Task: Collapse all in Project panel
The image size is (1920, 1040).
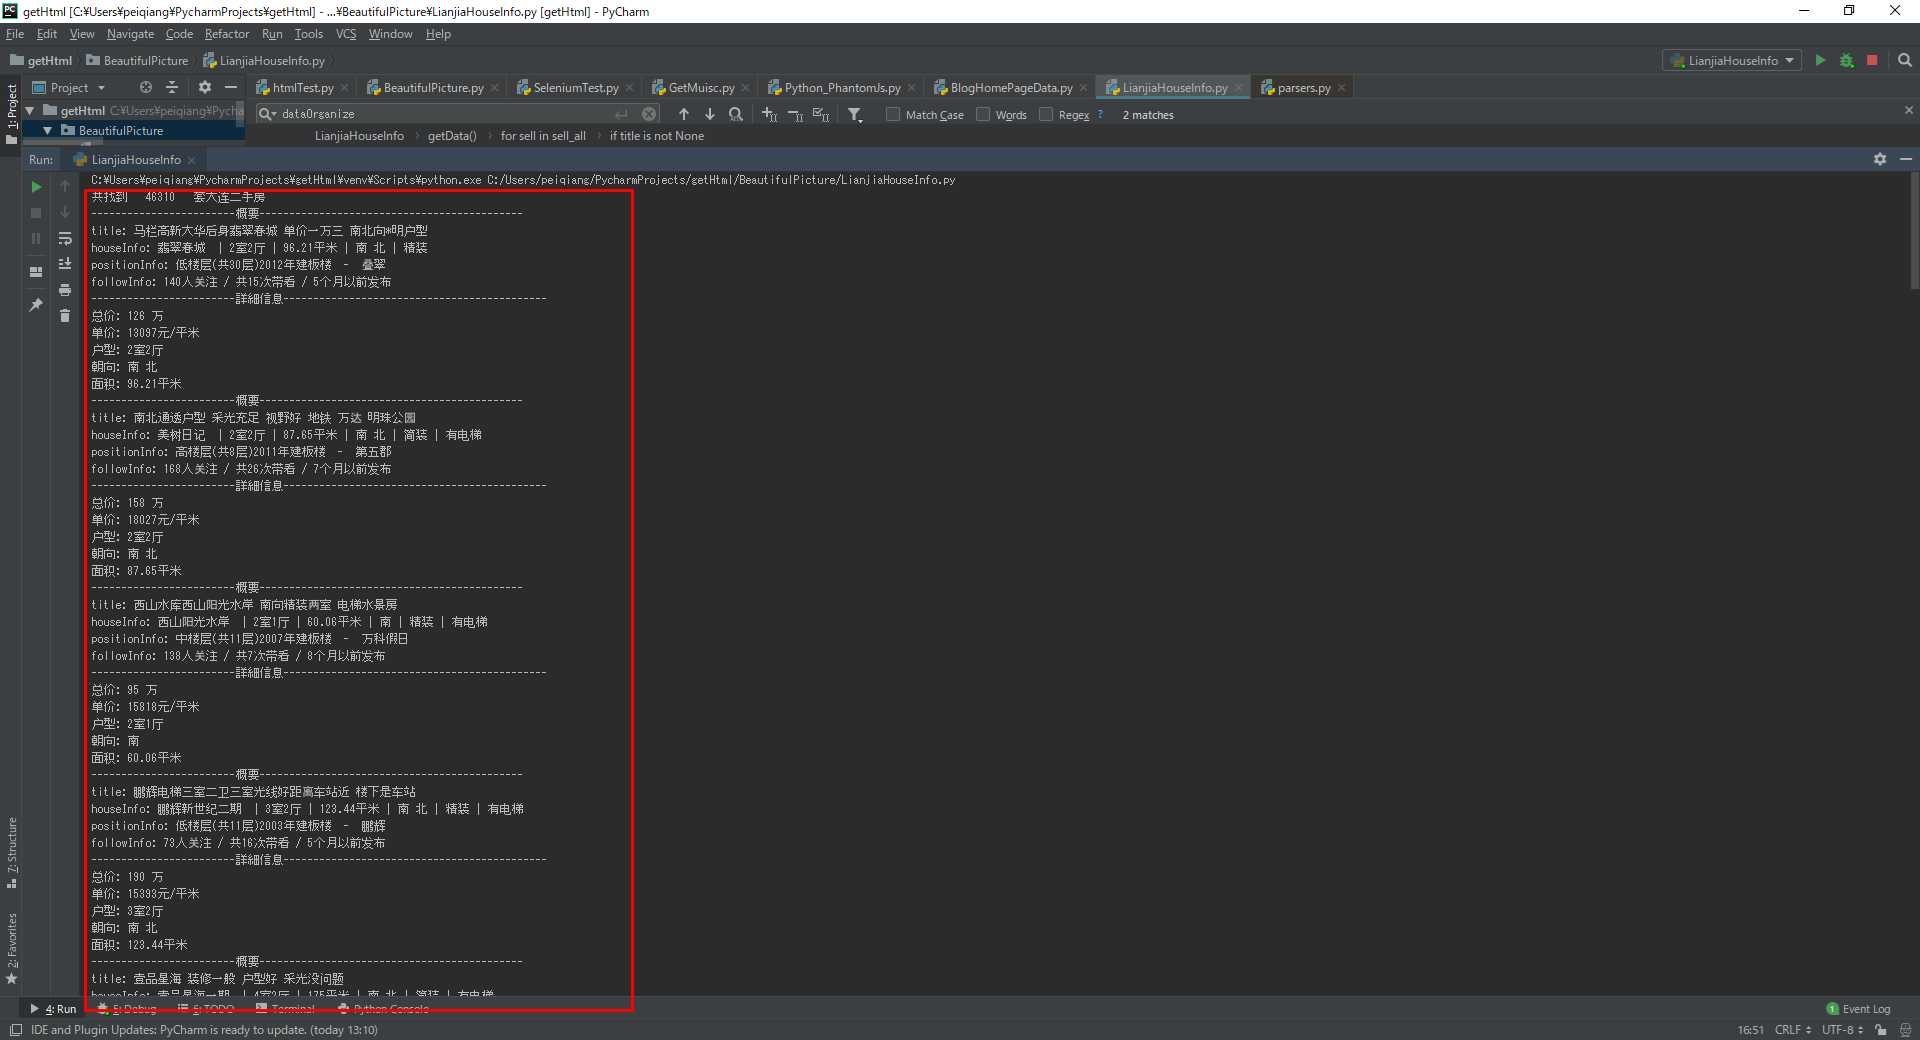Action: (x=172, y=88)
